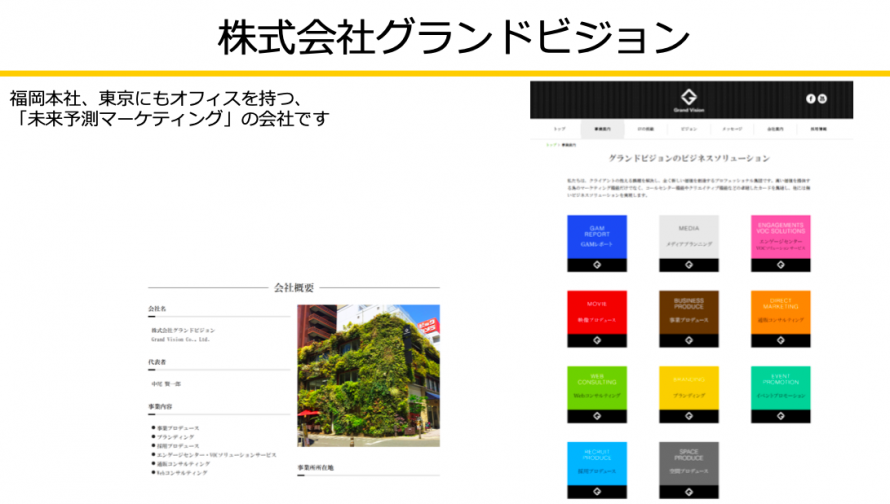Click the エンゲージセンター・VOCソリューションサービス bullet
Screen dimensions: 890x504
pyautogui.click(x=216, y=455)
